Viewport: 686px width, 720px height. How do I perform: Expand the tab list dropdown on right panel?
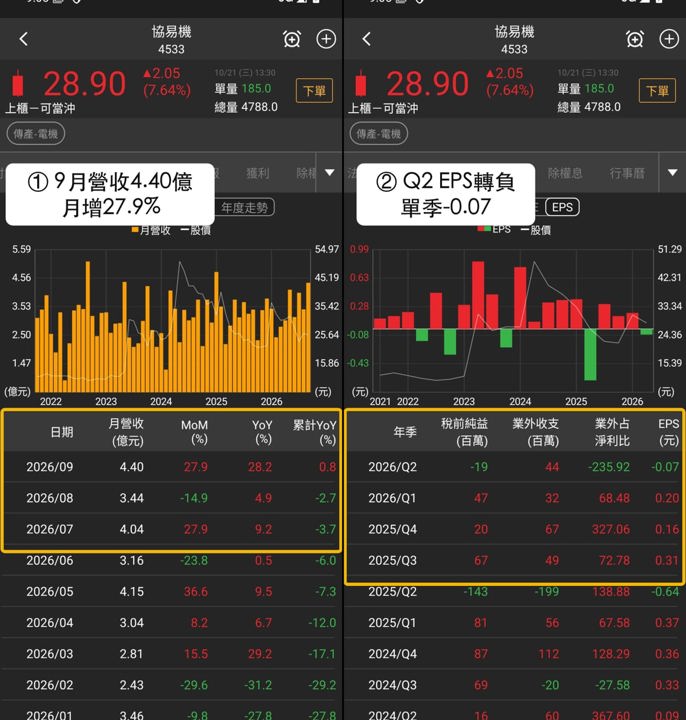tap(673, 173)
